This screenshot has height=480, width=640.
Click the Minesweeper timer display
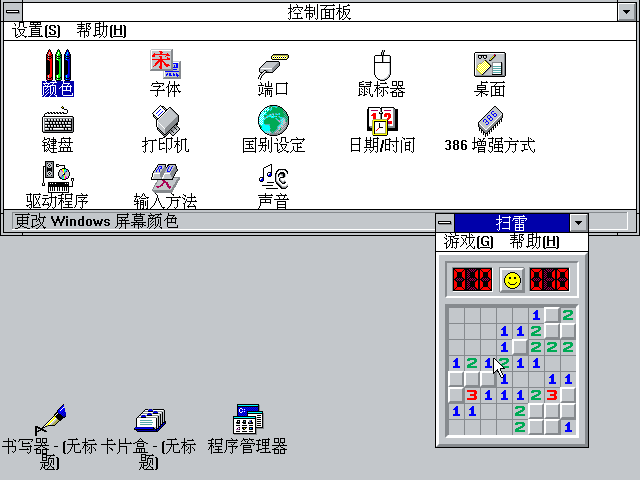[x=549, y=280]
